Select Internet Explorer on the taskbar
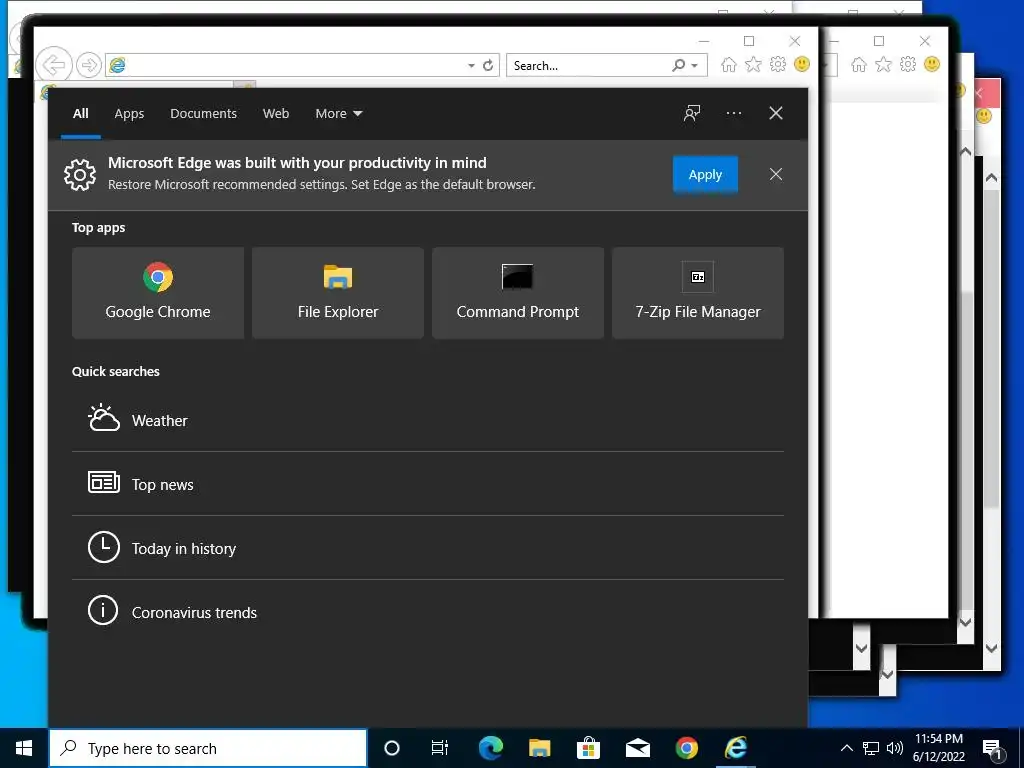1024x768 pixels. [x=736, y=748]
